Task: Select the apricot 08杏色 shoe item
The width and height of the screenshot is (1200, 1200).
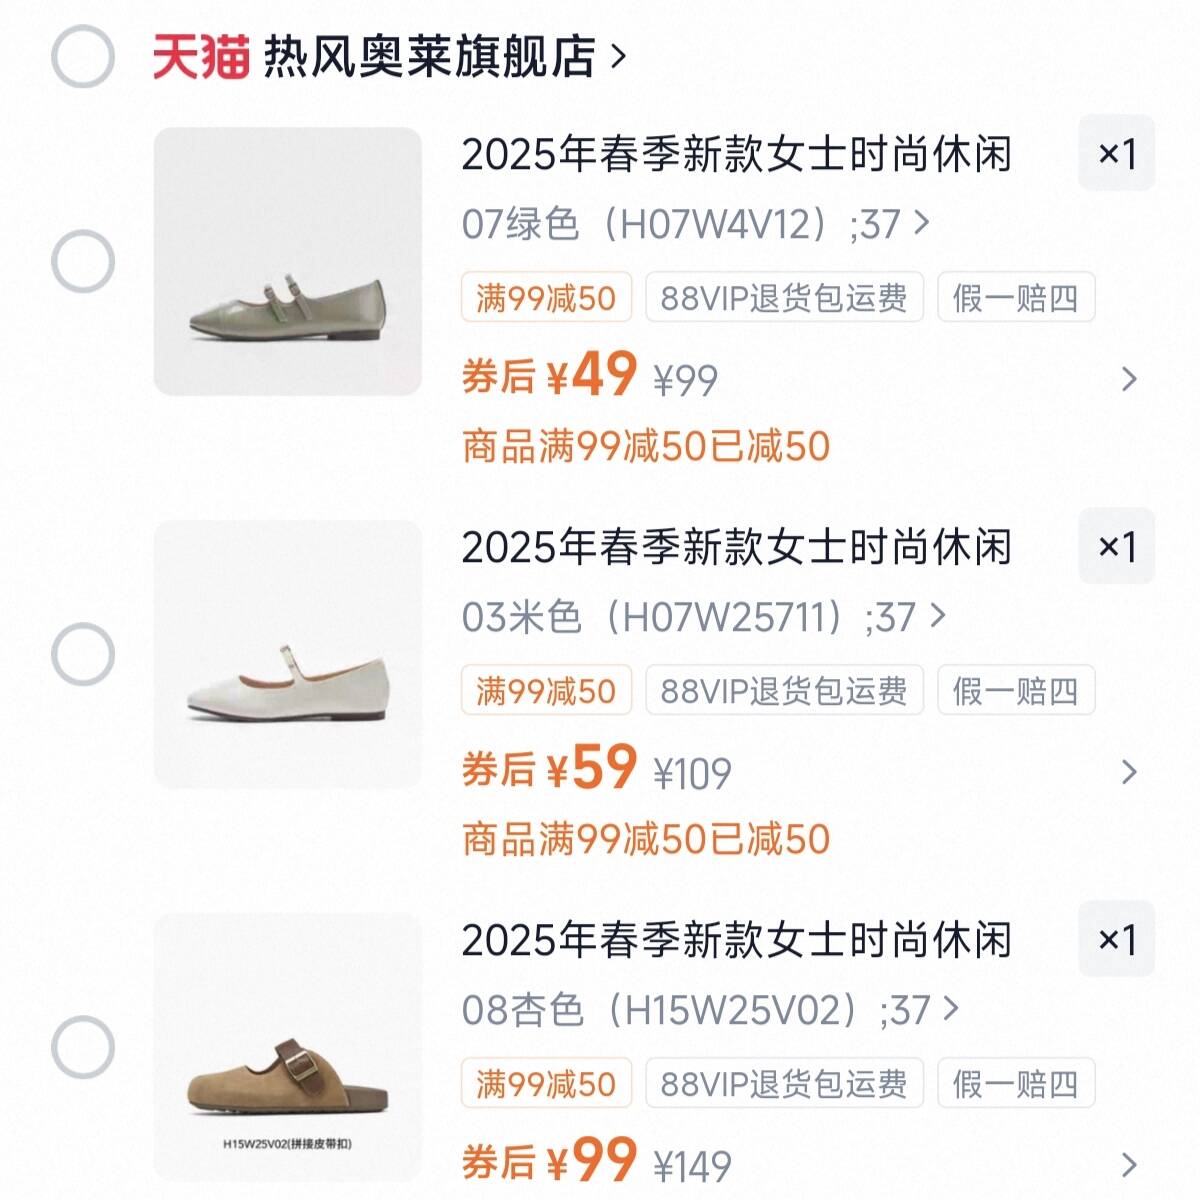Action: pos(83,1048)
